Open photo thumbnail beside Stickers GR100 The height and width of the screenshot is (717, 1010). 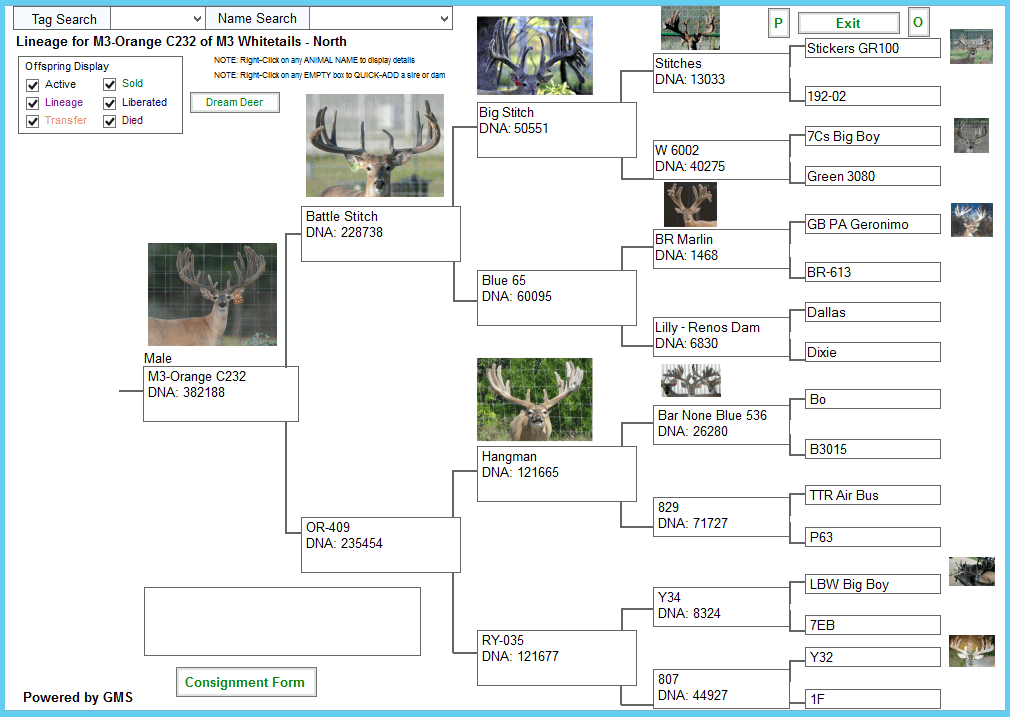click(970, 47)
